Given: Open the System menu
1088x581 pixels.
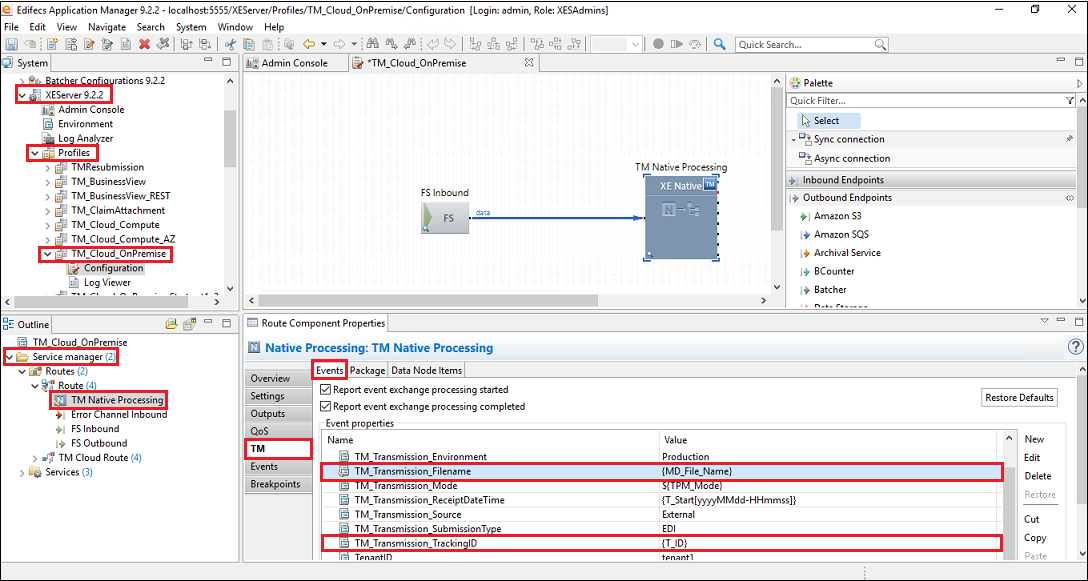Looking at the screenshot, I should (191, 27).
